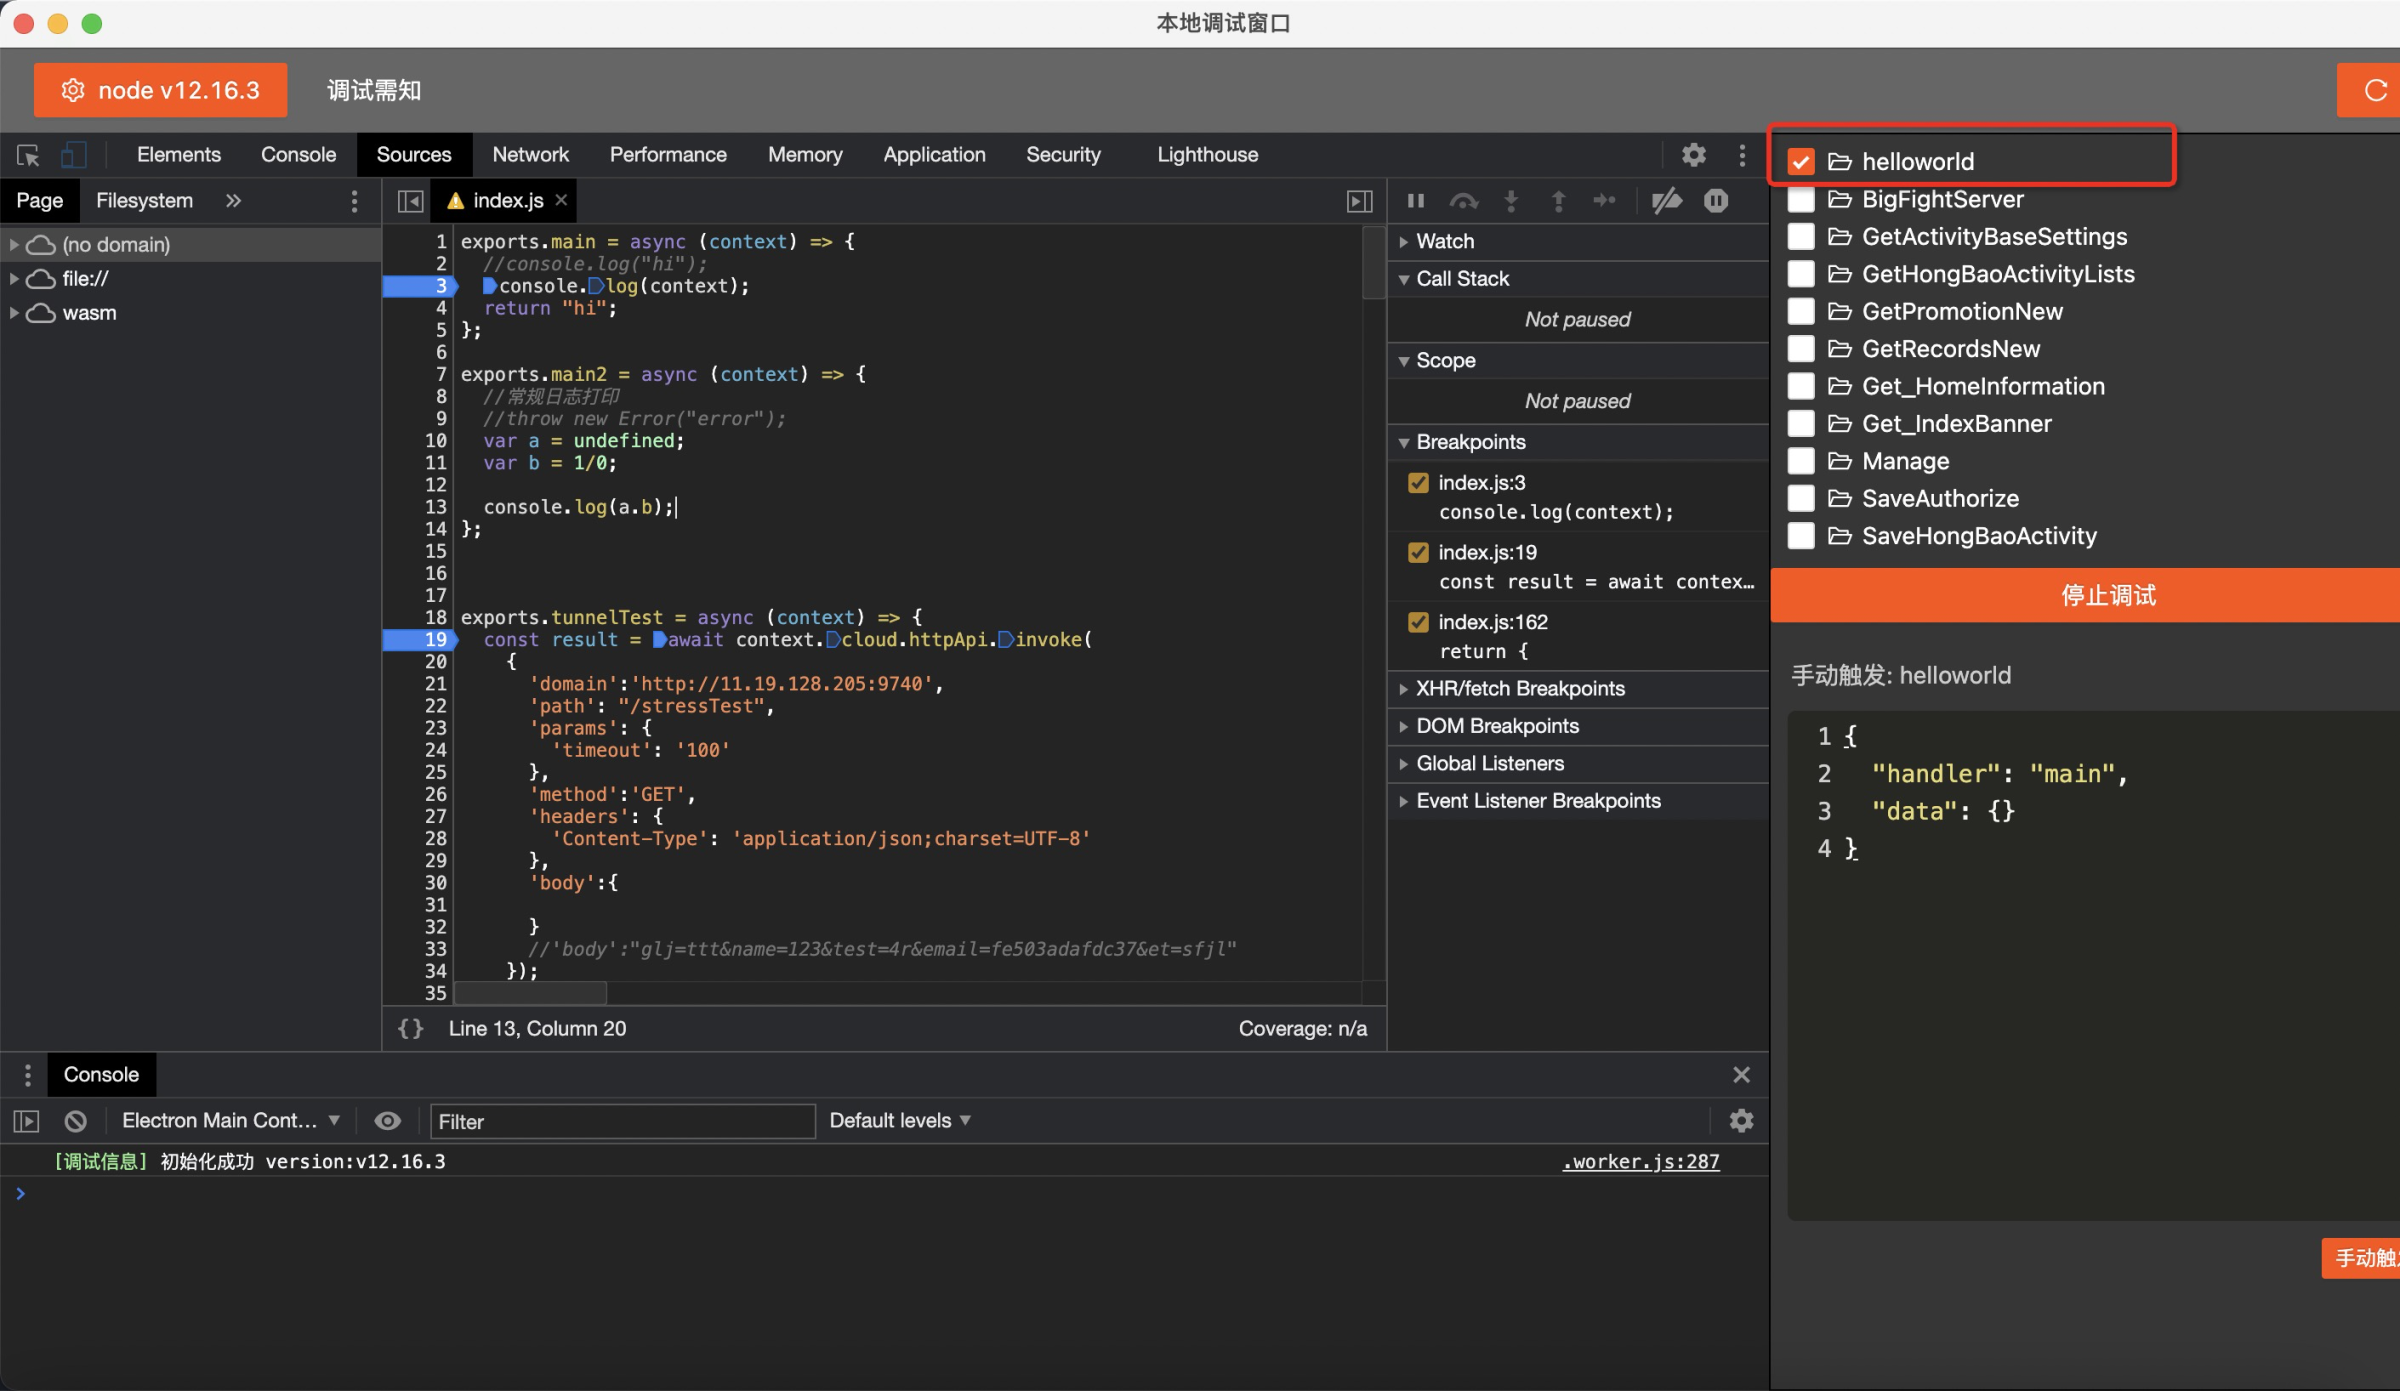The width and height of the screenshot is (2400, 1391).
Task: Close the console drawer
Action: click(x=1741, y=1075)
